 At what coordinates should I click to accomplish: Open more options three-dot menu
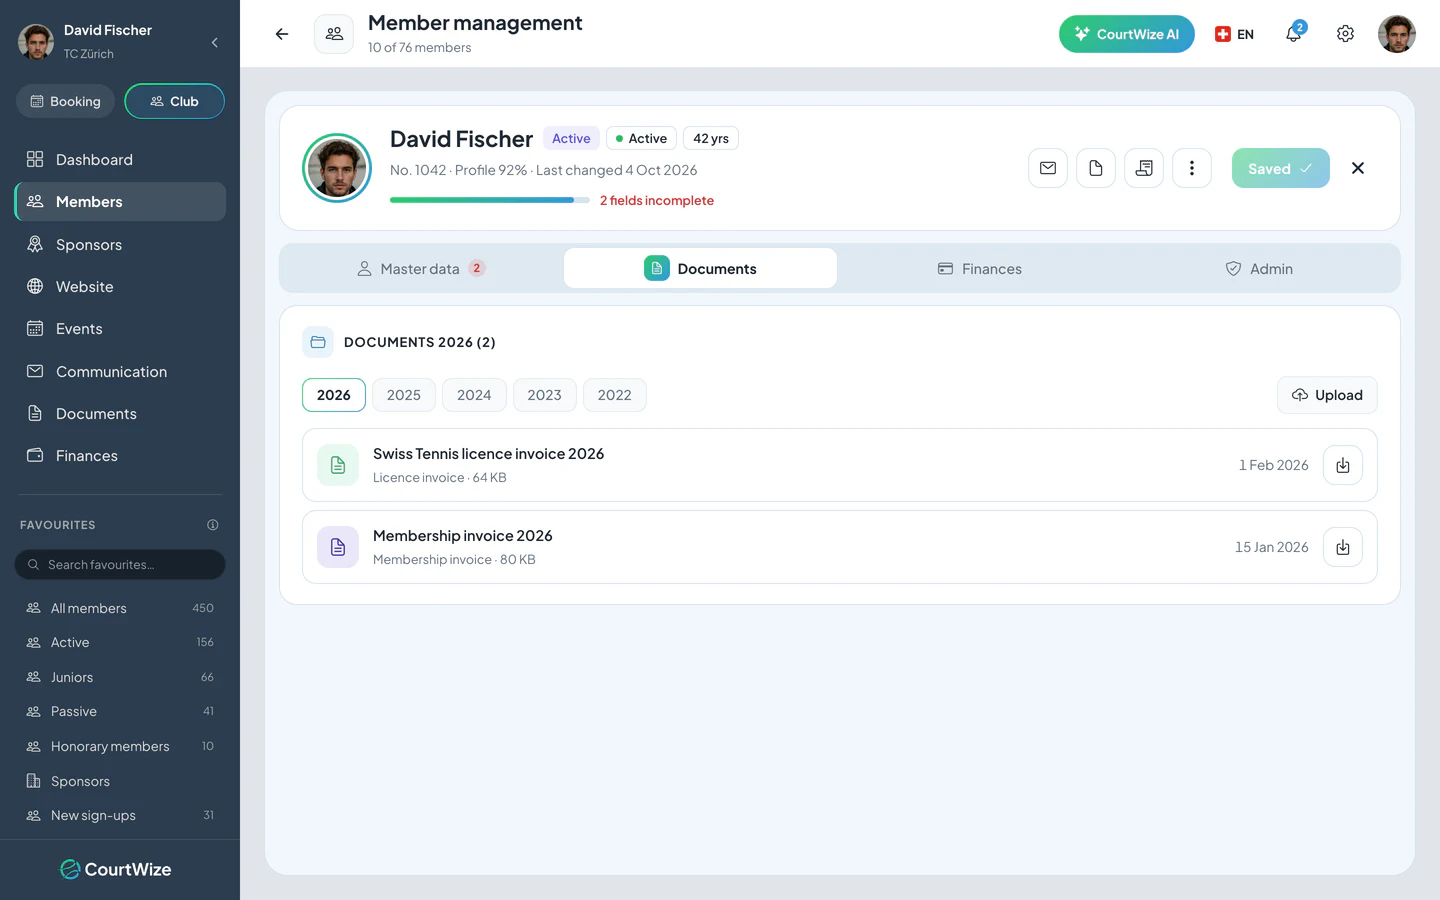point(1191,168)
